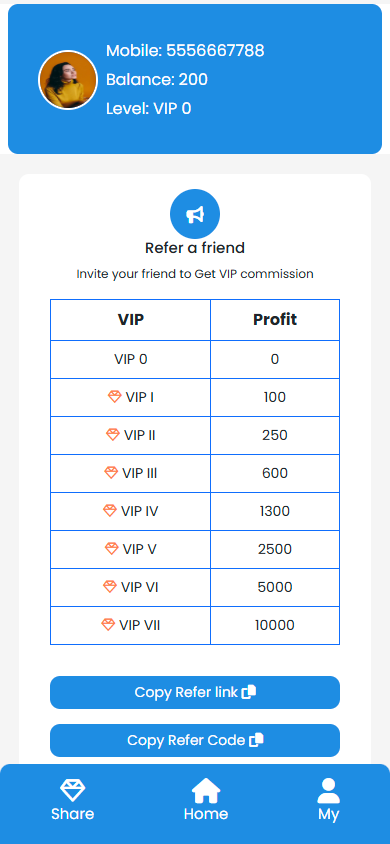Copy Refer link button
The height and width of the screenshot is (844, 390).
195,692
